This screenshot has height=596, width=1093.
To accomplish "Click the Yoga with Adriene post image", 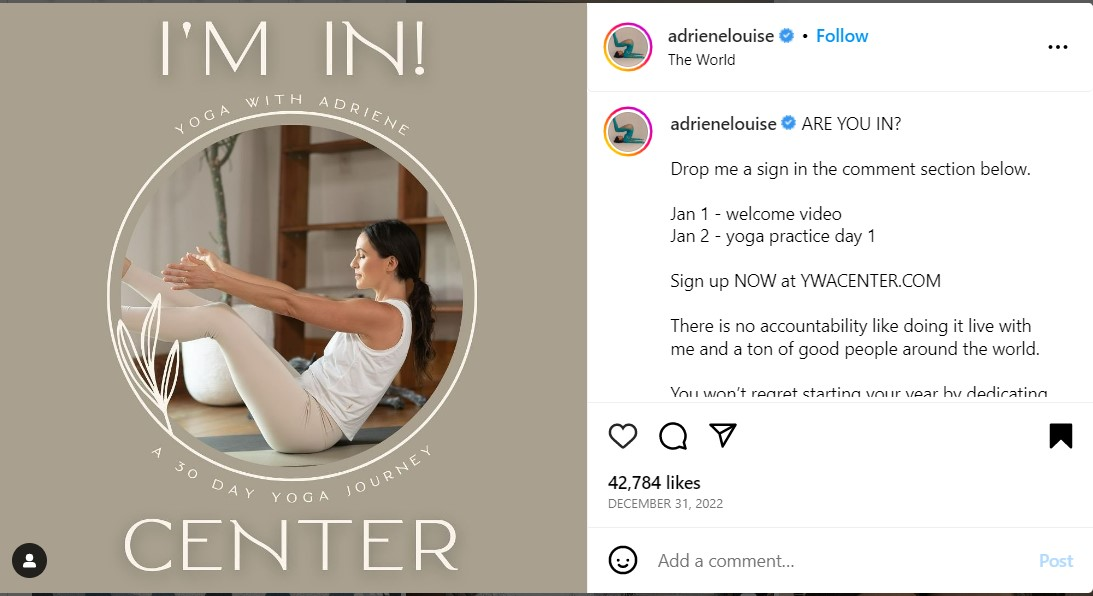I will coord(293,298).
